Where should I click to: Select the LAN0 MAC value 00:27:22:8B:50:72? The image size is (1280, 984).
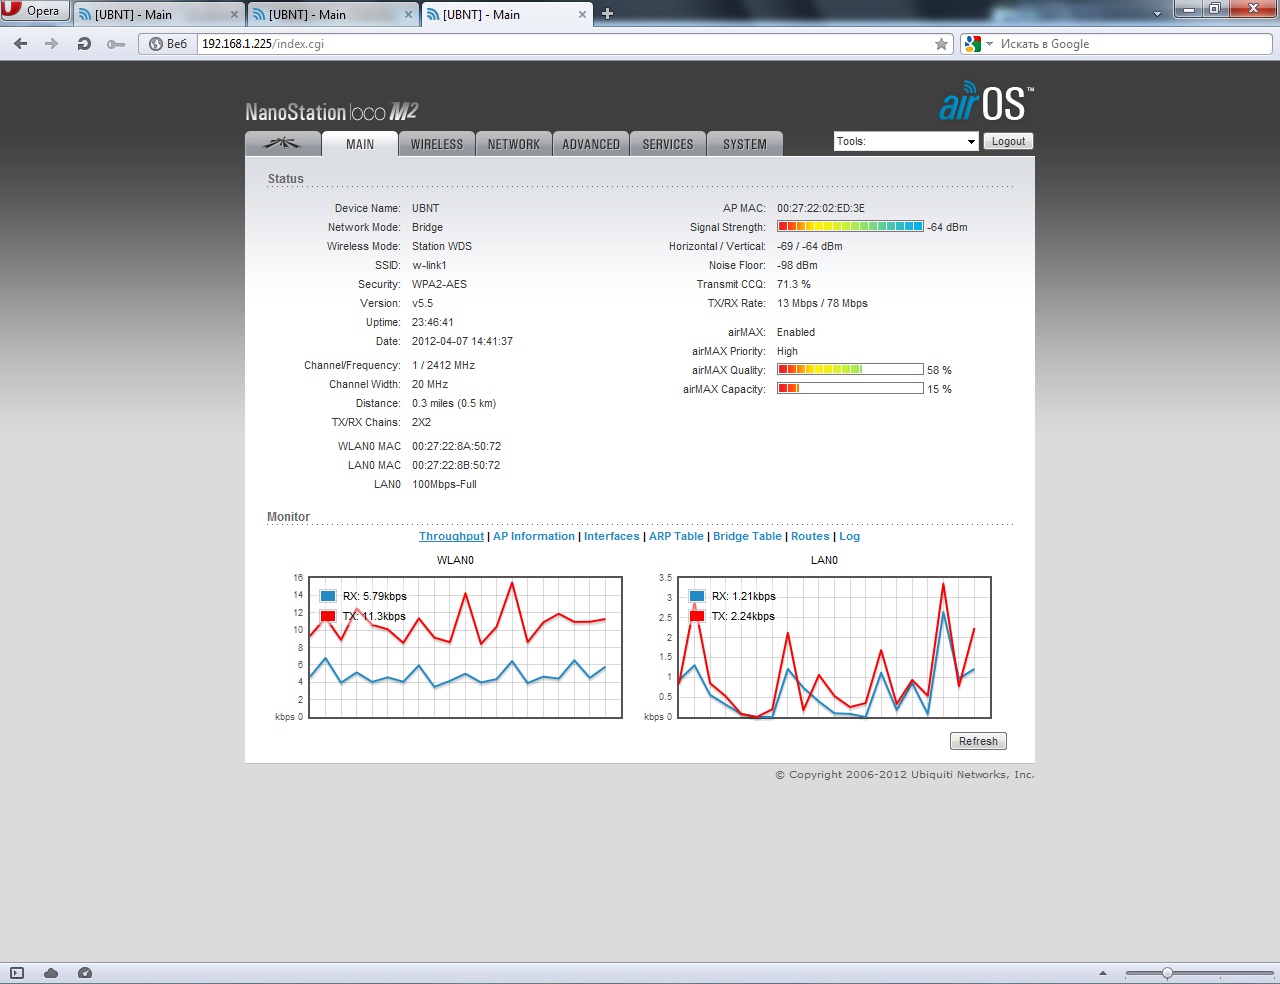pyautogui.click(x=456, y=465)
